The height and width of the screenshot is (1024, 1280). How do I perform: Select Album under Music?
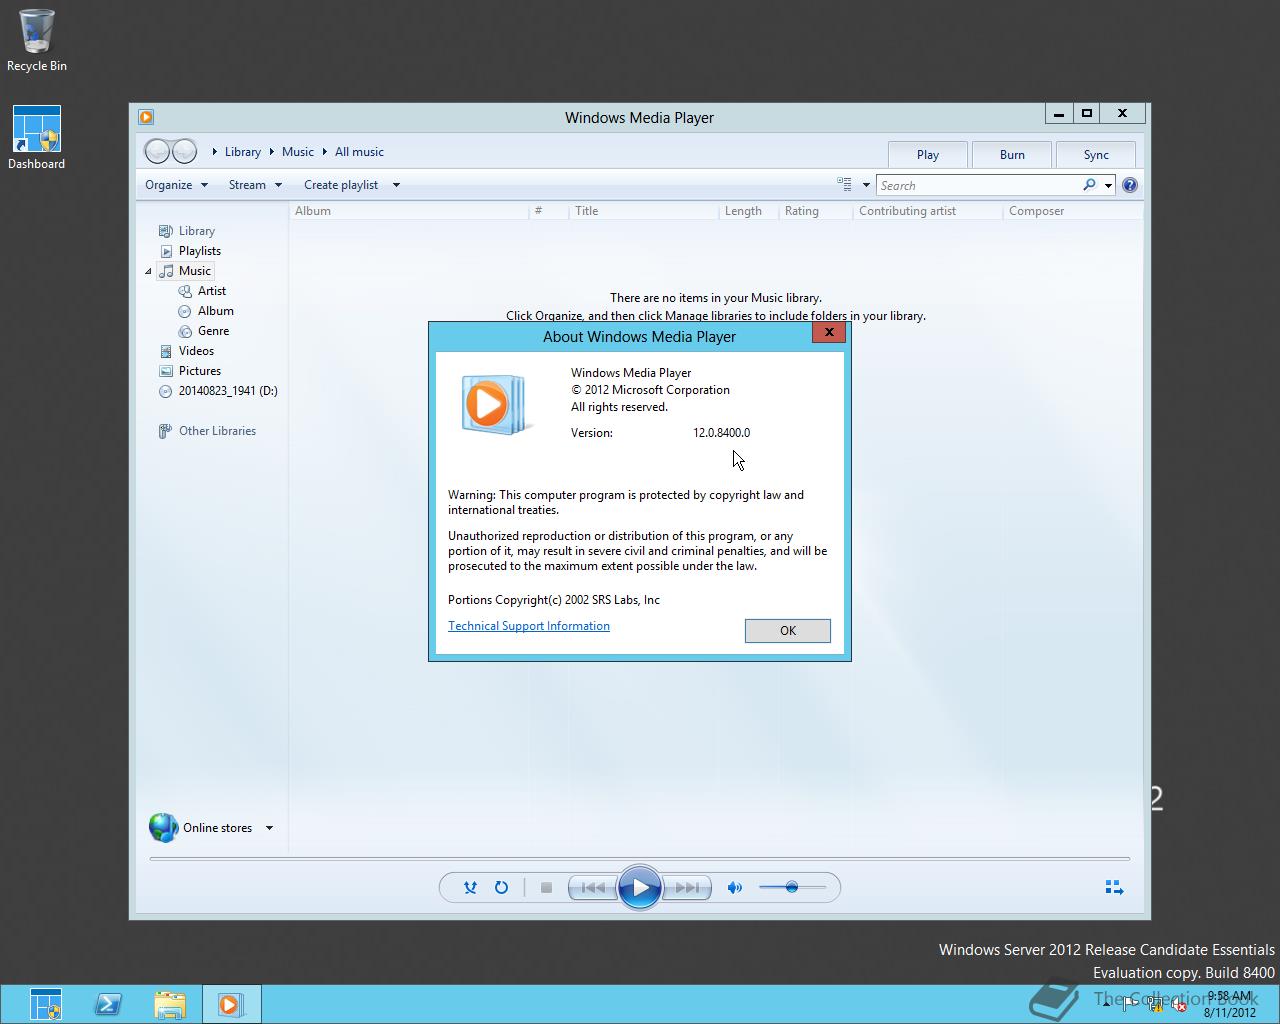[216, 311]
